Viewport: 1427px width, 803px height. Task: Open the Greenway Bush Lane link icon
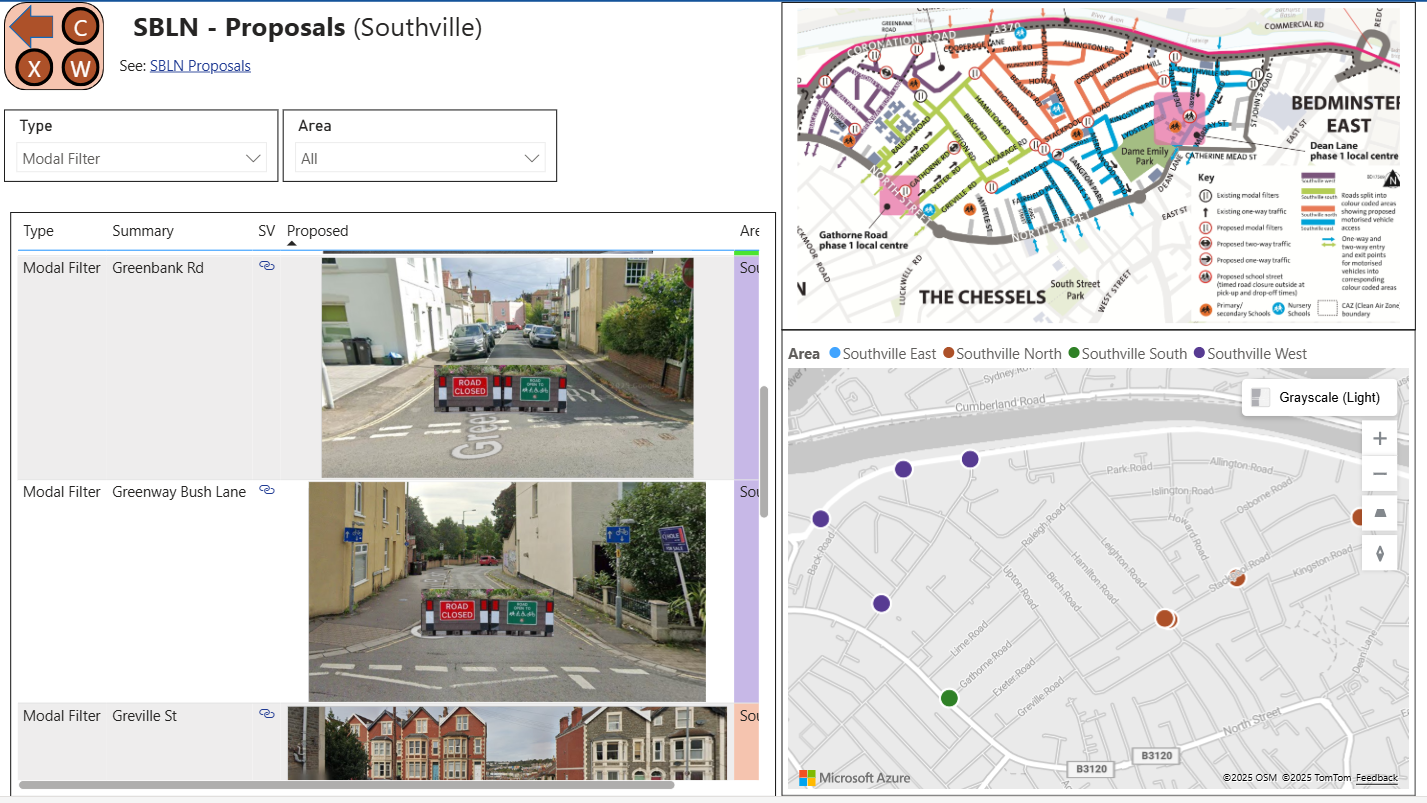(266, 490)
